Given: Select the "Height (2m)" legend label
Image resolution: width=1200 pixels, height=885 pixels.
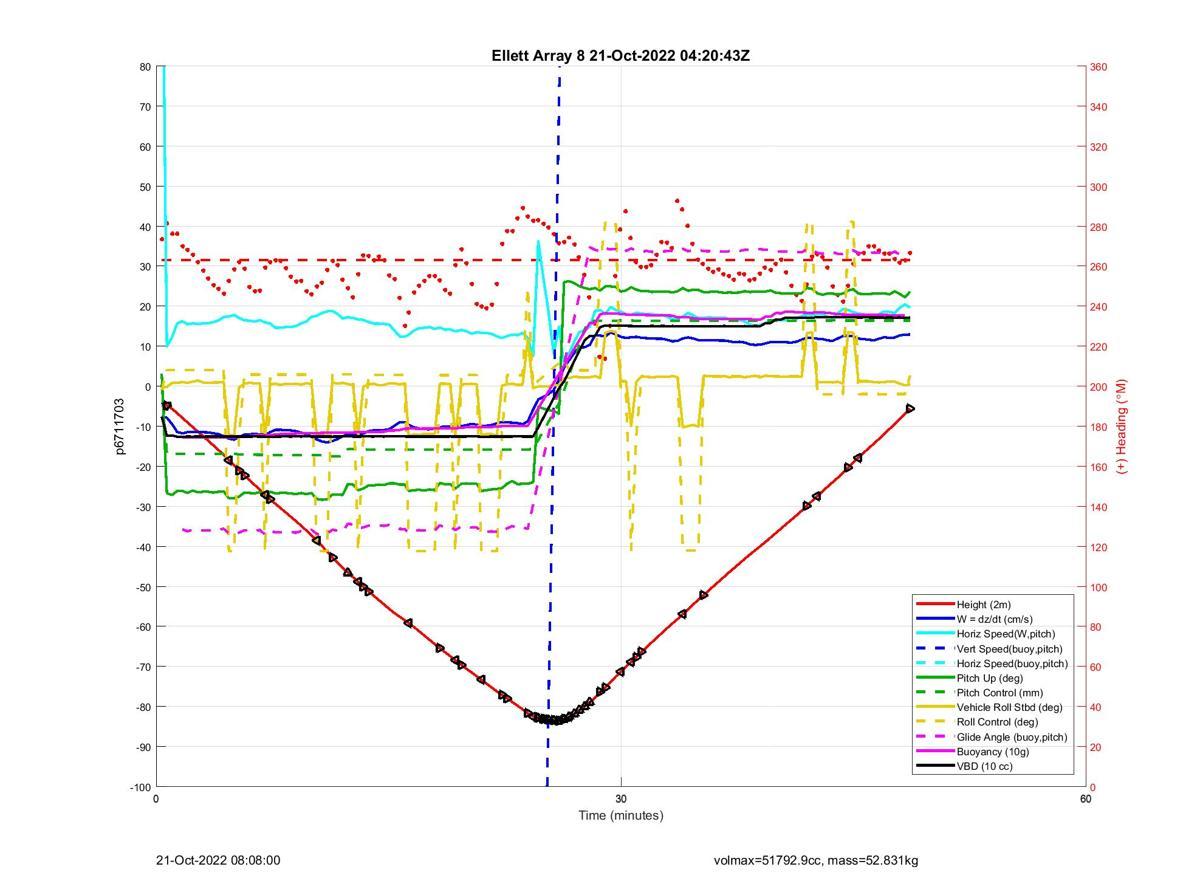Looking at the screenshot, I should click(x=984, y=604).
